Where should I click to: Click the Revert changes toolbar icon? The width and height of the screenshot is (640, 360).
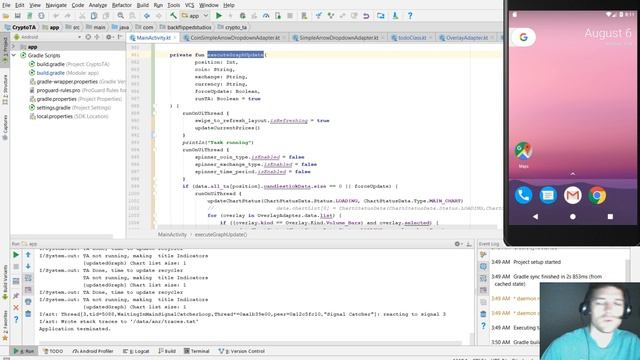coord(366,16)
